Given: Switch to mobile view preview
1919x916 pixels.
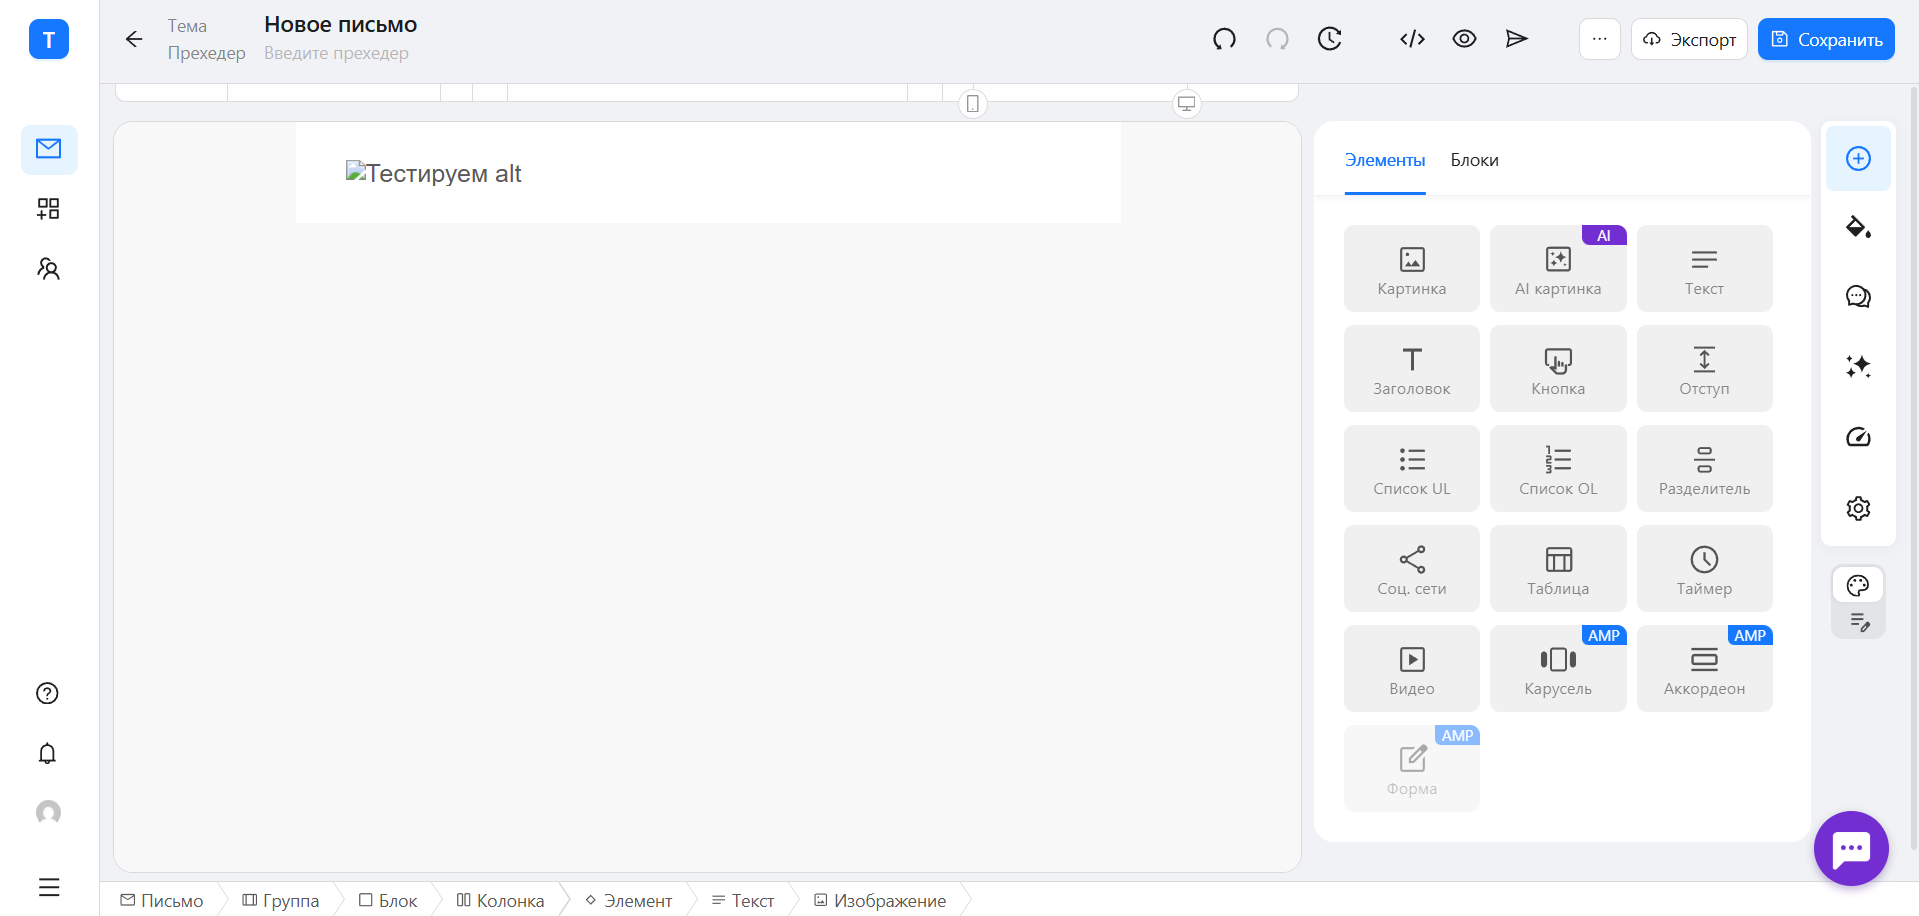Looking at the screenshot, I should click(973, 104).
